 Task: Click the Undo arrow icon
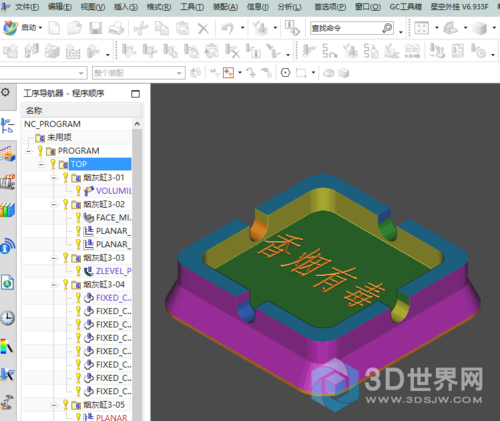(228, 28)
